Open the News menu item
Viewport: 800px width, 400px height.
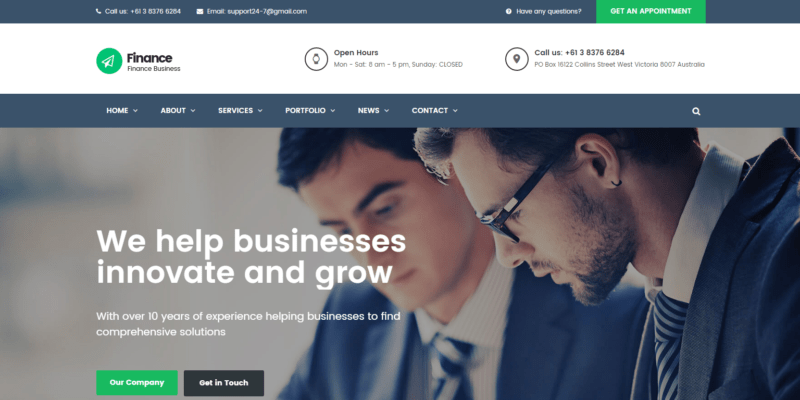(373, 111)
